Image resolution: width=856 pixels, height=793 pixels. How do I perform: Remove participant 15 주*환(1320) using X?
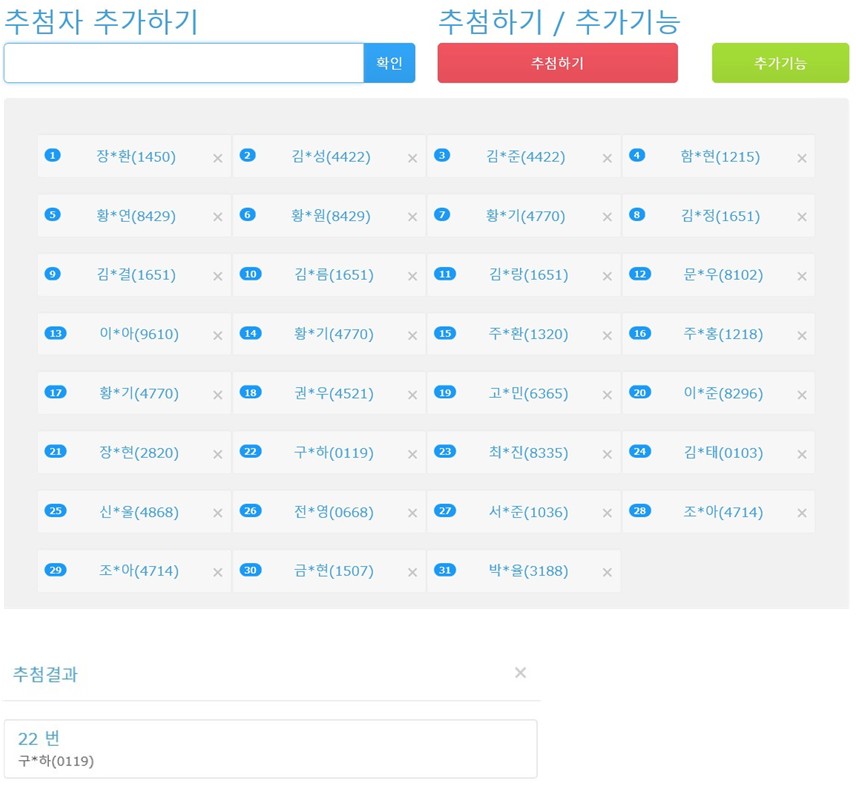click(607, 336)
